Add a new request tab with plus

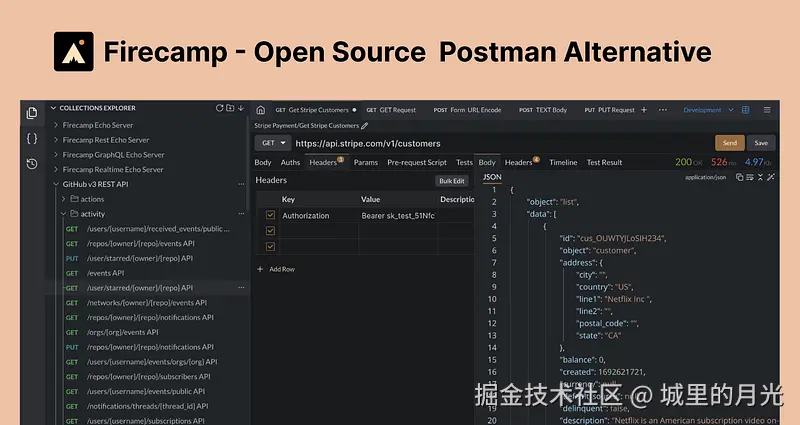pos(644,110)
